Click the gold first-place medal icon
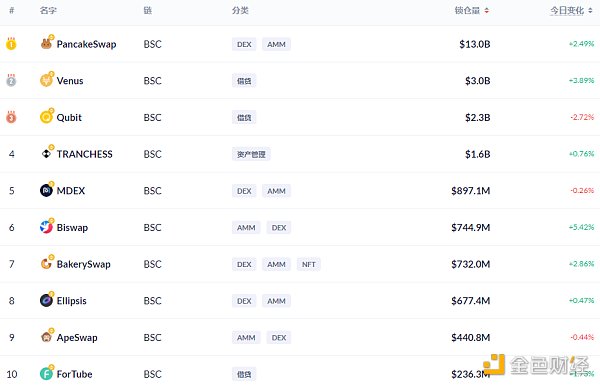Viewport: 600px width, 386px height. (x=11, y=44)
